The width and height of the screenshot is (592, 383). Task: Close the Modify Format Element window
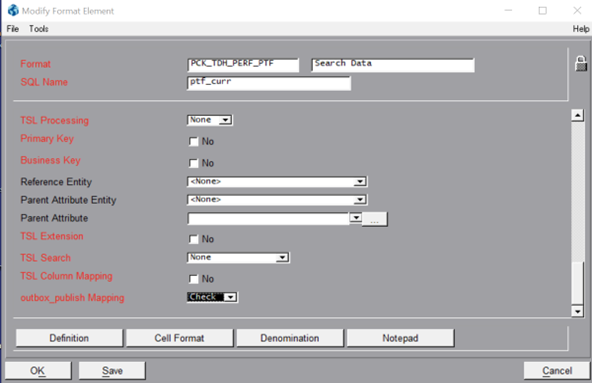[577, 11]
